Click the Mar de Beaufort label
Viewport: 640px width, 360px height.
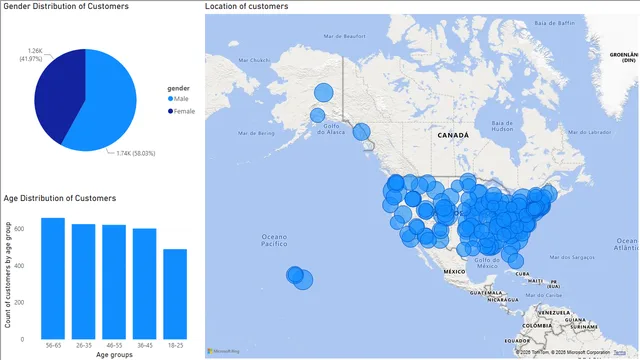(x=344, y=36)
